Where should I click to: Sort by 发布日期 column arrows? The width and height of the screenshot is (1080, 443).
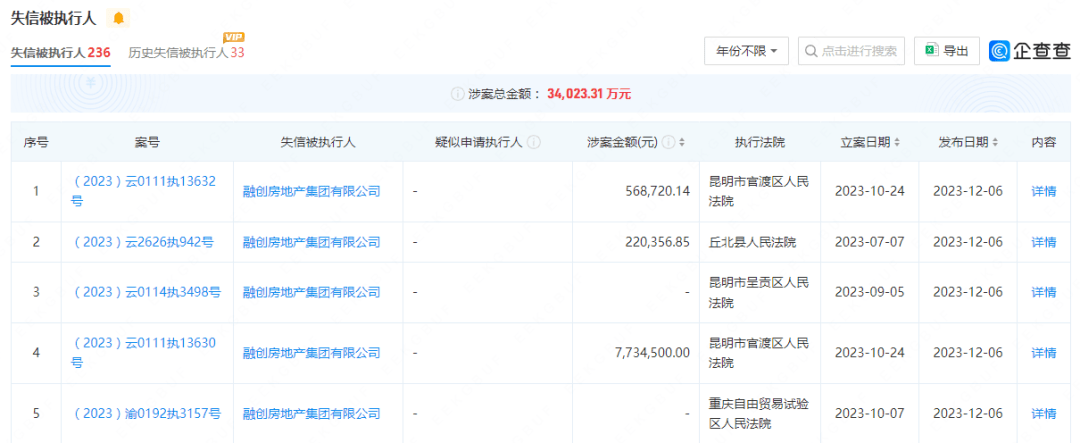tap(995, 143)
